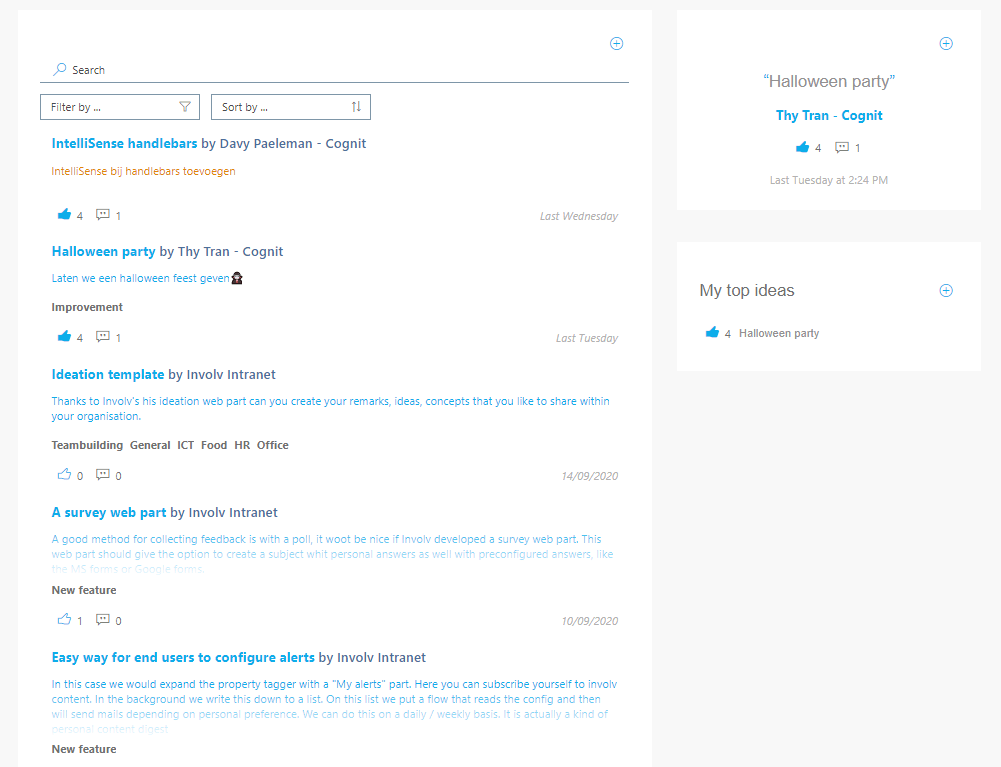Open comments on survey web part idea
The height and width of the screenshot is (767, 1001).
point(102,620)
